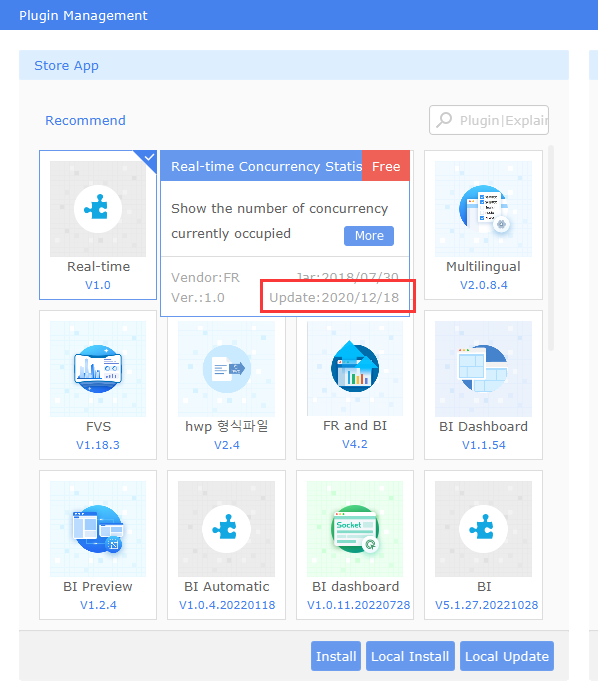Select the FVS plugin icon
The width and height of the screenshot is (598, 685).
pos(98,369)
